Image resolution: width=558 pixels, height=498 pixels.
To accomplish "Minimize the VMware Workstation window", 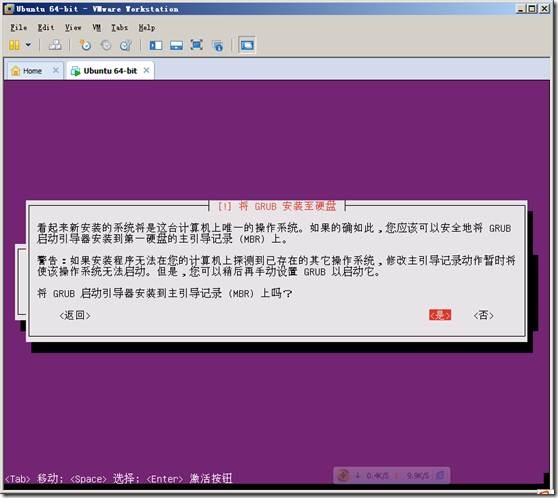I will pos(521,9).
